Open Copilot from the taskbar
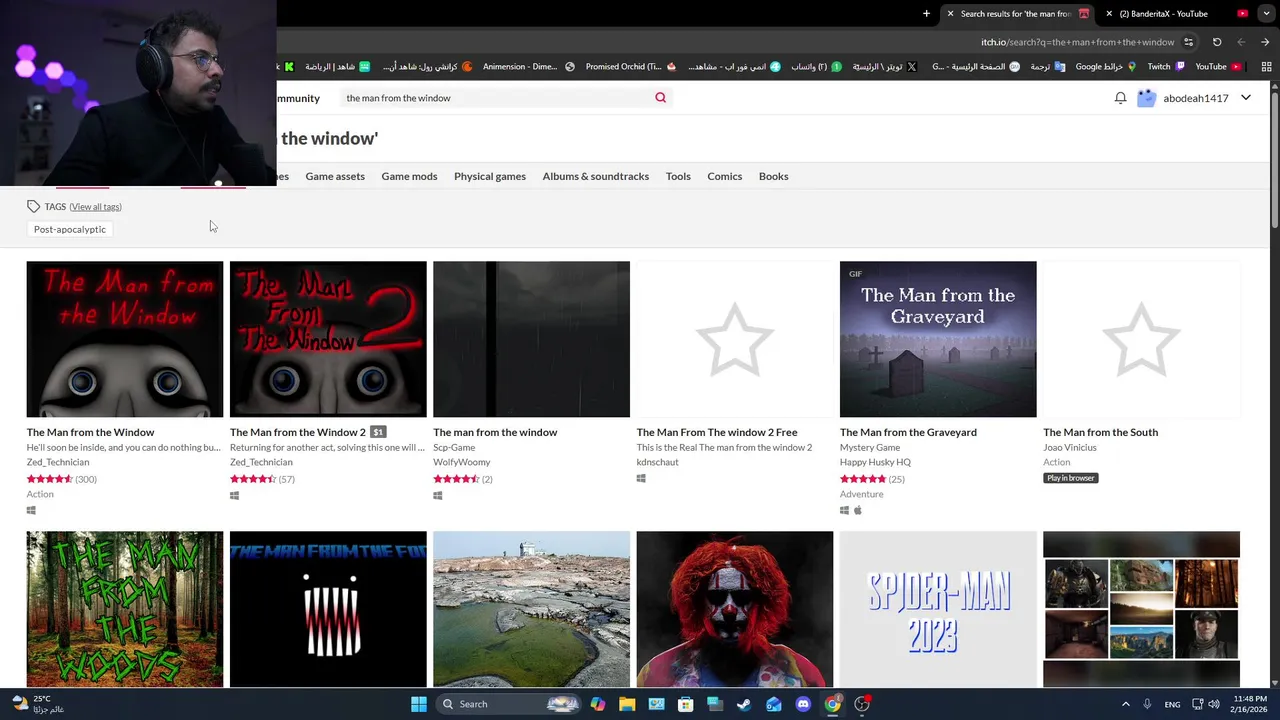 (598, 704)
